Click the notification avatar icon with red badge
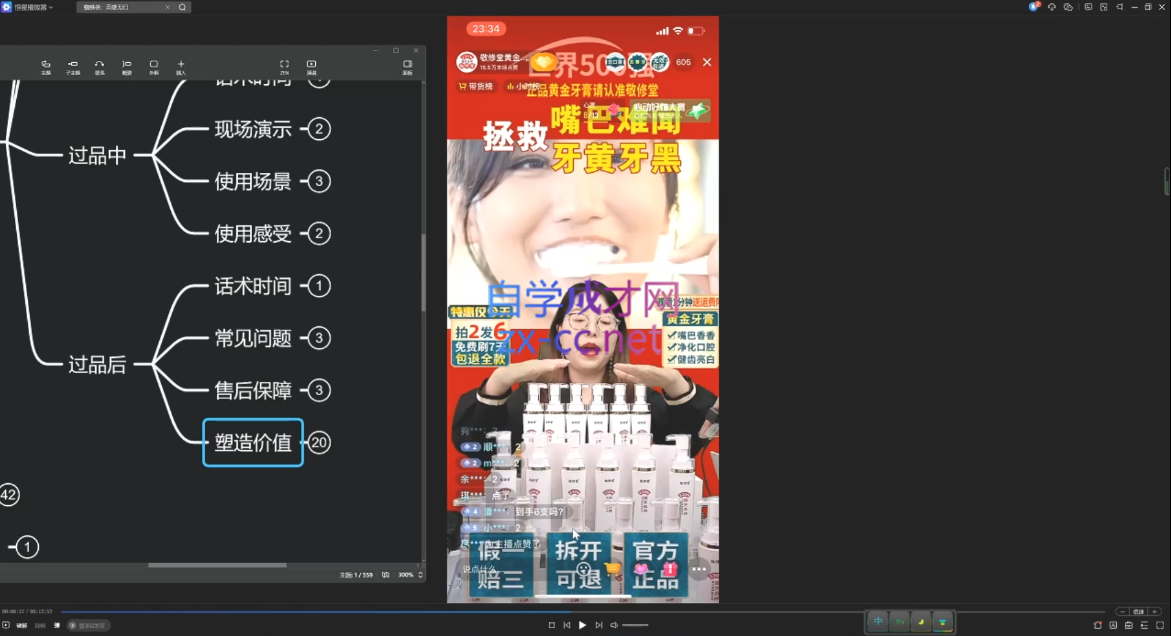This screenshot has height=636, width=1171. pyautogui.click(x=1034, y=7)
